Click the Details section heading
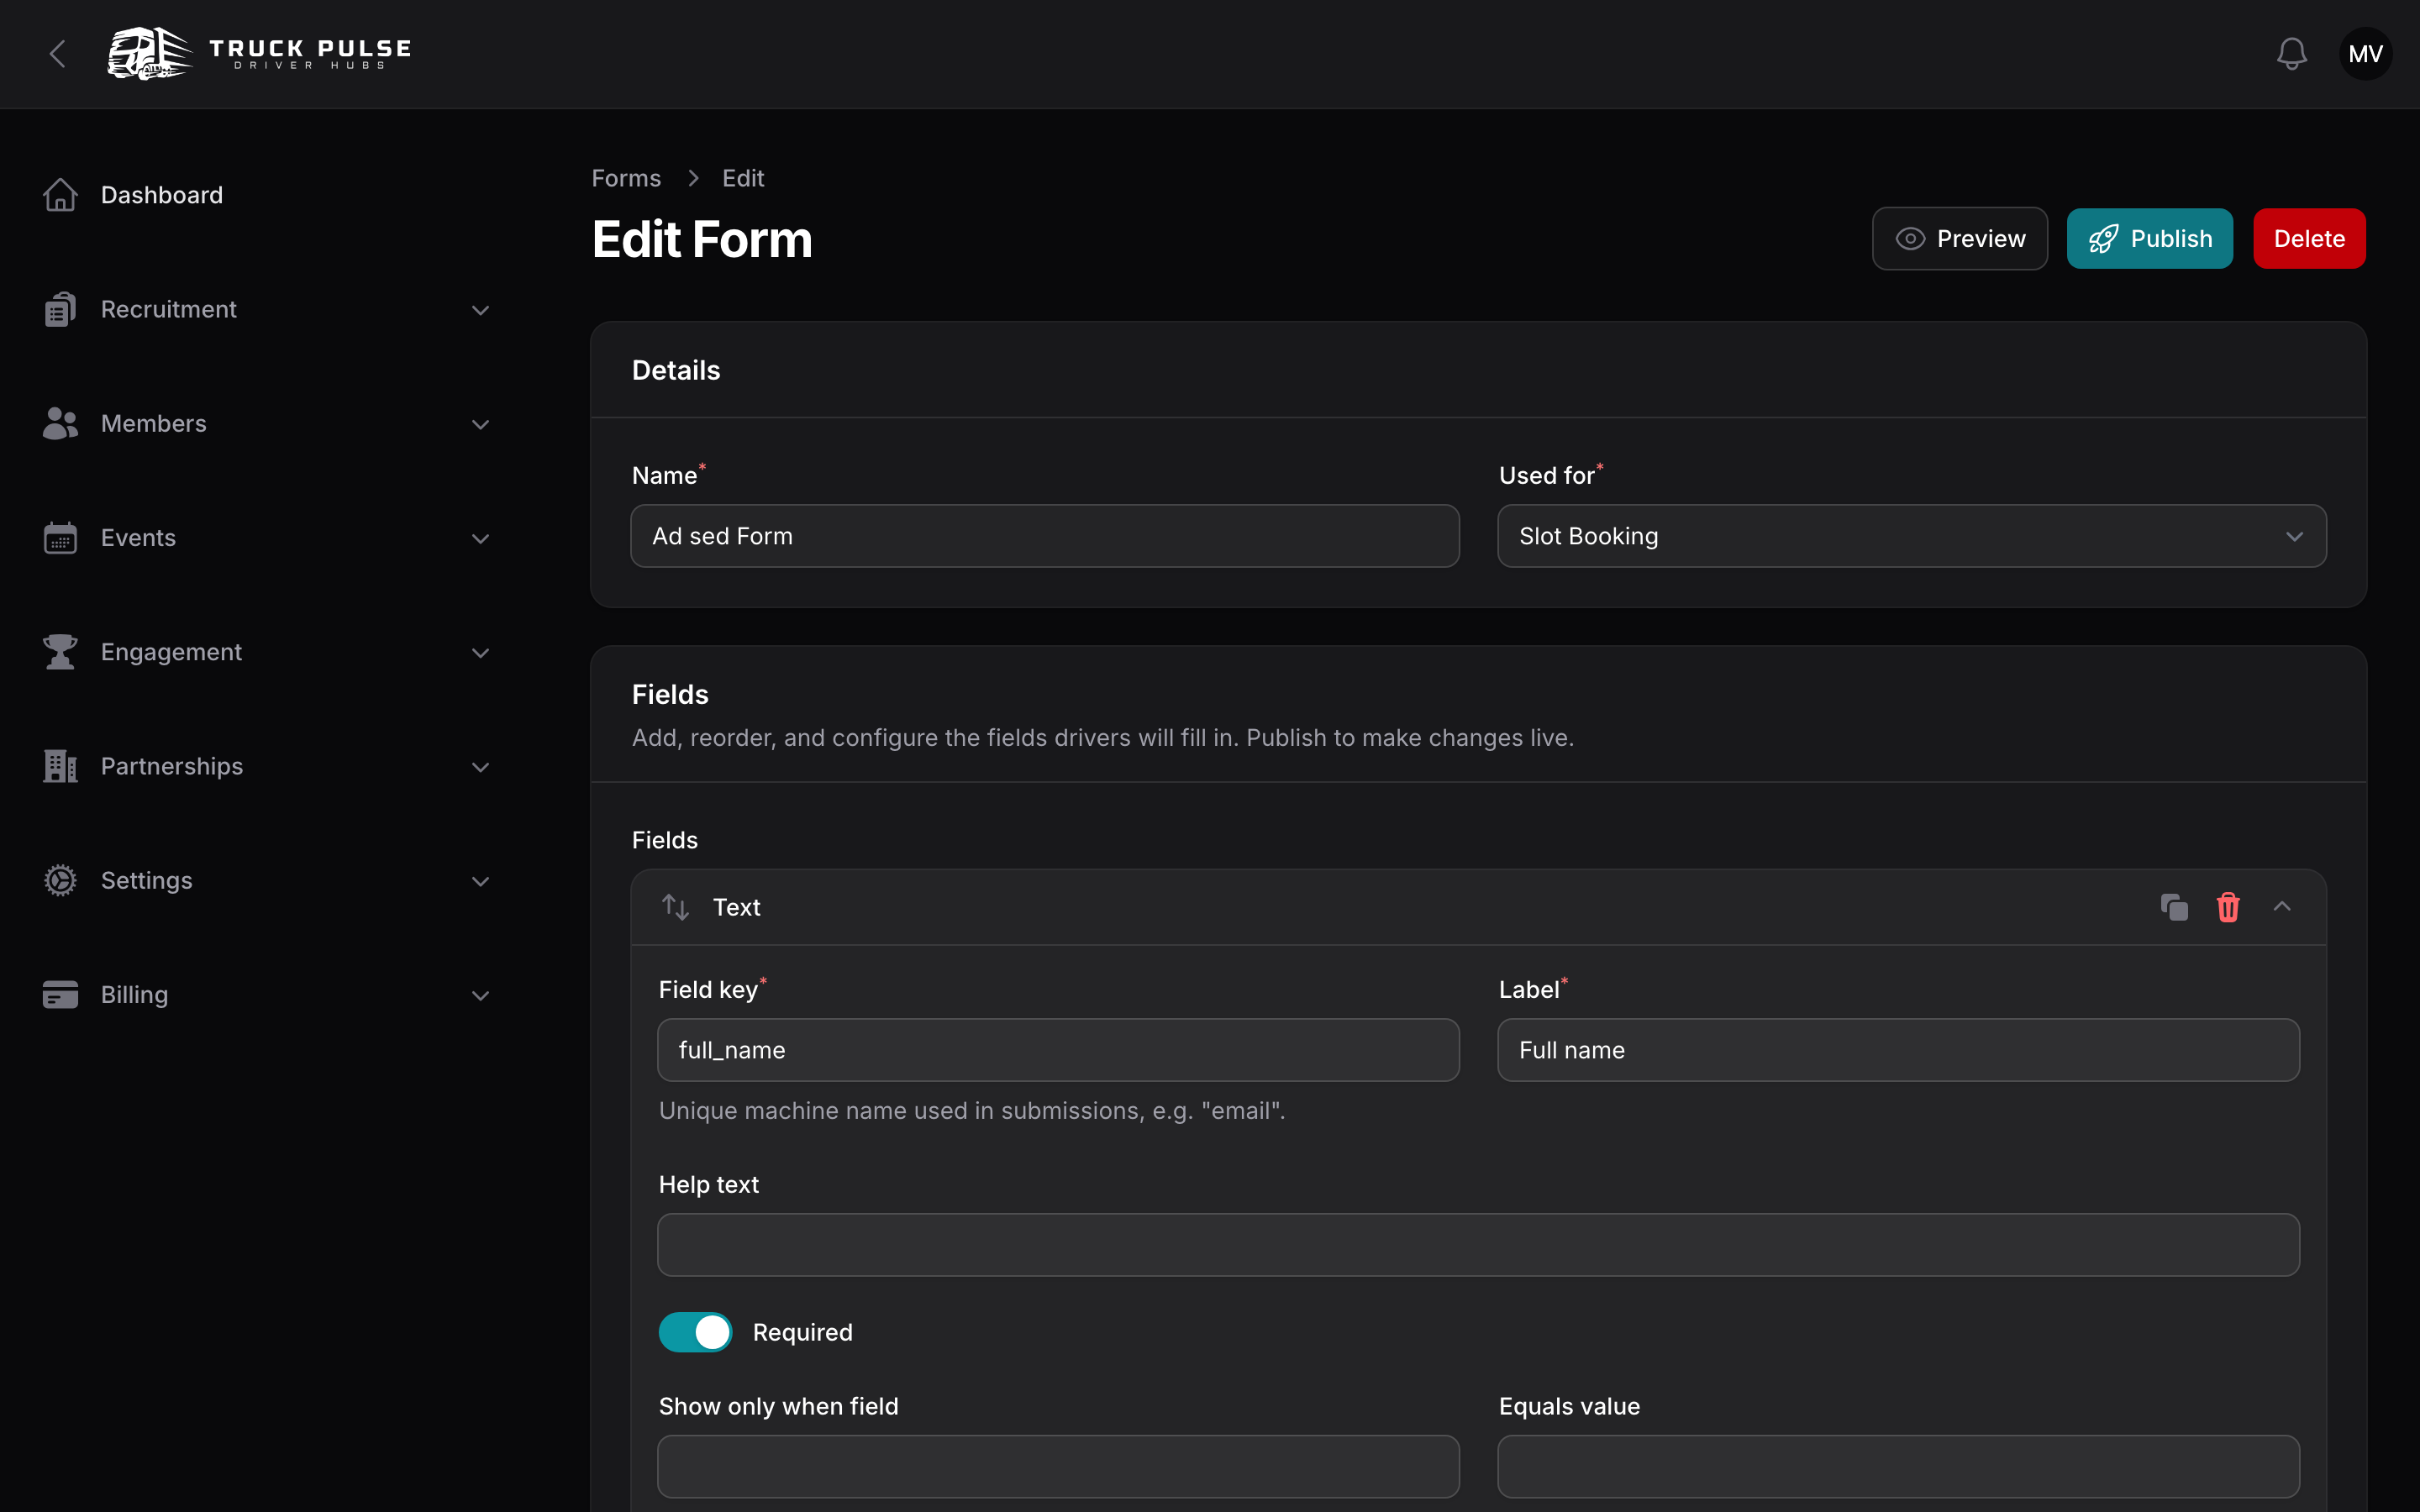 tap(676, 370)
